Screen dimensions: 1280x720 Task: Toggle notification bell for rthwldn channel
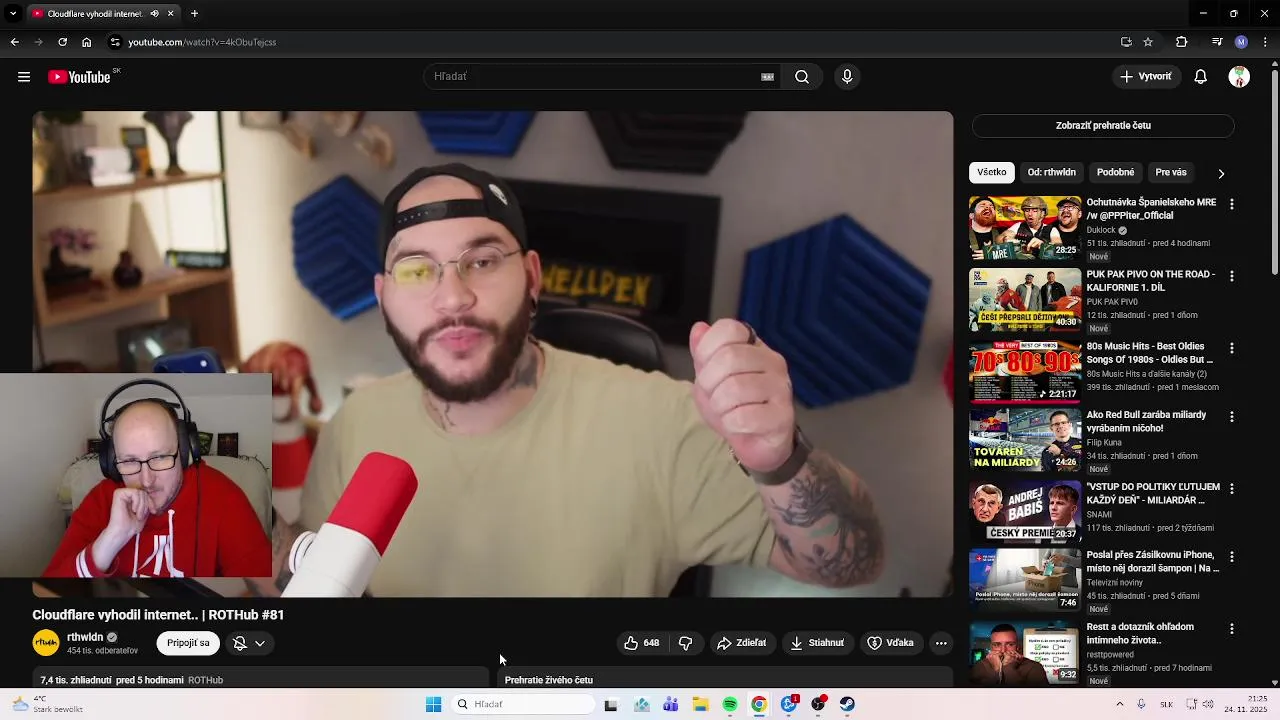pos(240,643)
